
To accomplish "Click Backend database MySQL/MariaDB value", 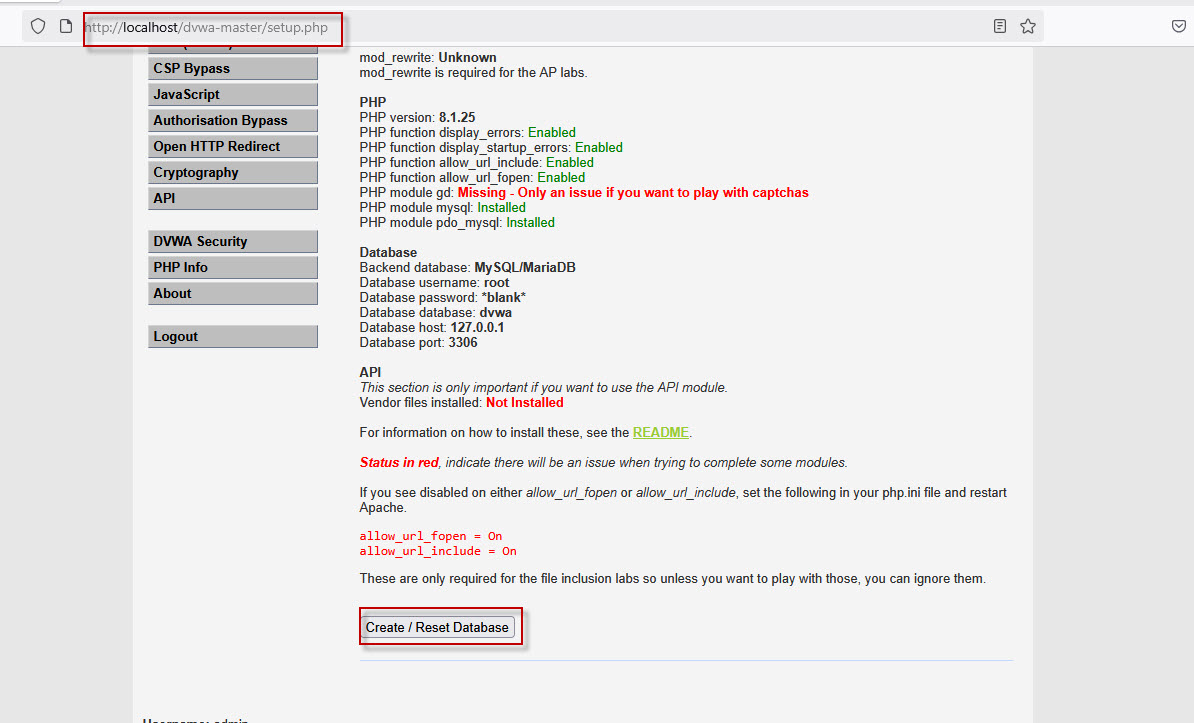I will click(525, 267).
